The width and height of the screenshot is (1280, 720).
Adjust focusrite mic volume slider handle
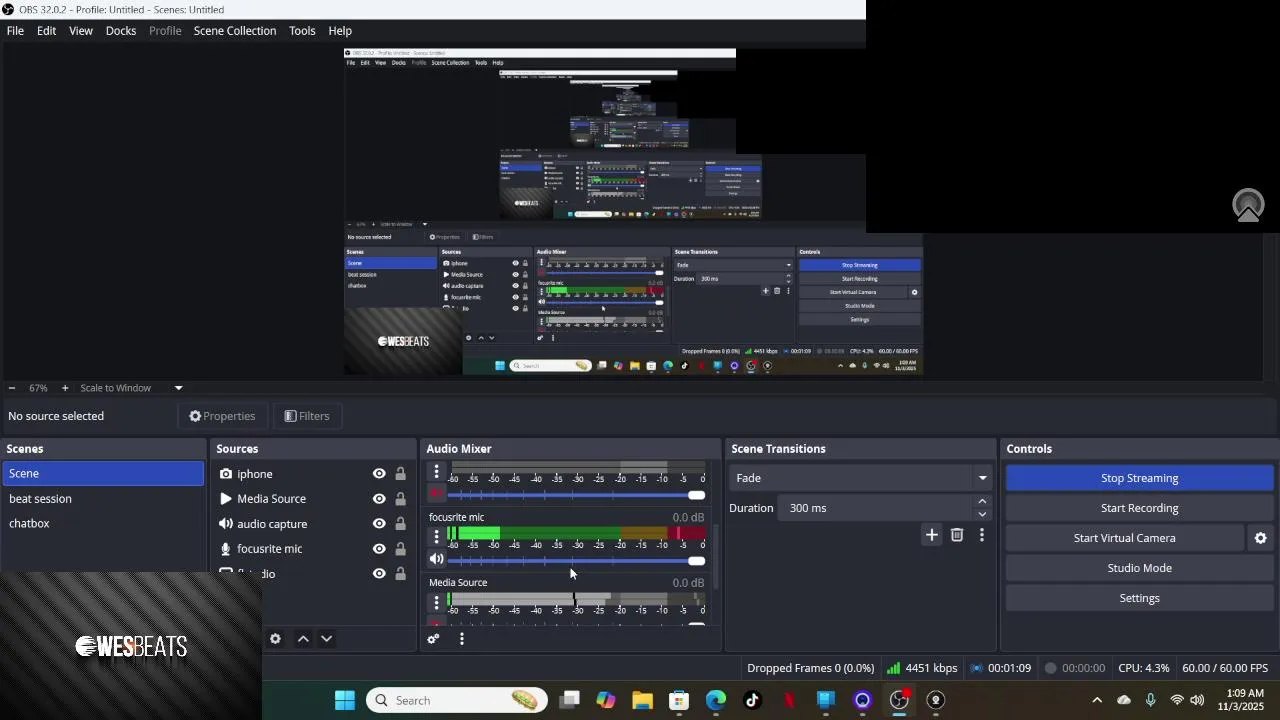[696, 560]
